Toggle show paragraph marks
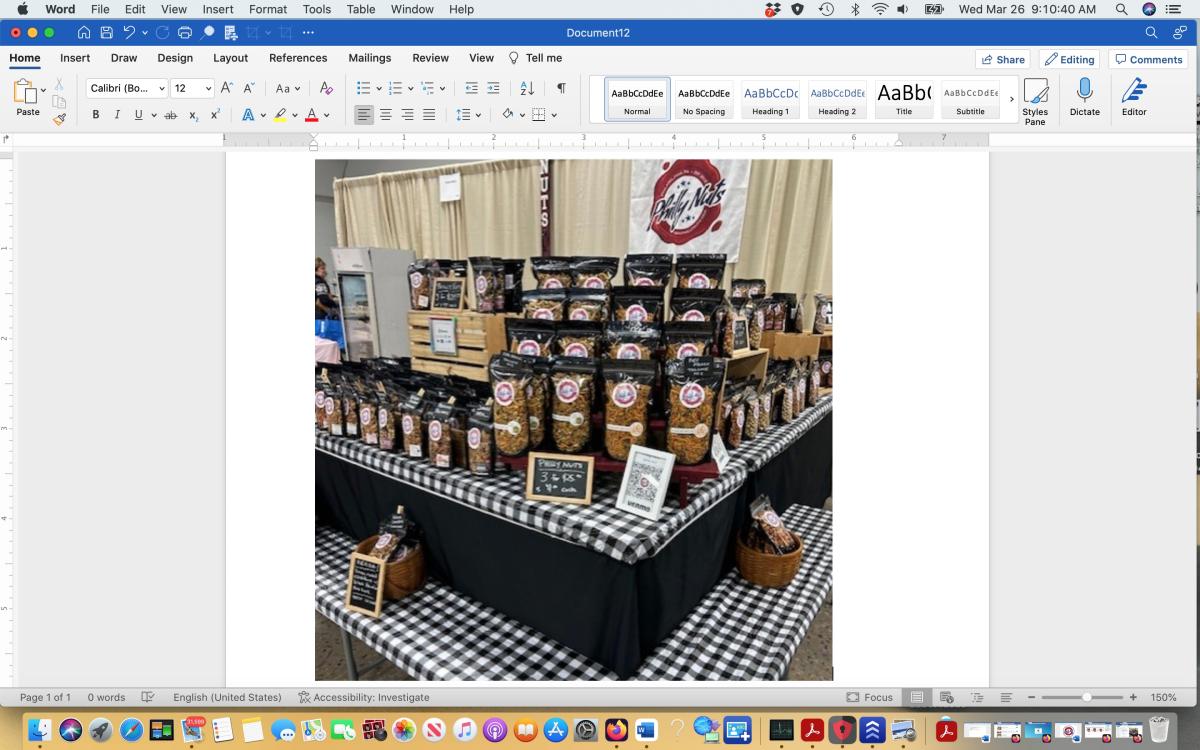This screenshot has height=750, width=1200. tap(561, 88)
